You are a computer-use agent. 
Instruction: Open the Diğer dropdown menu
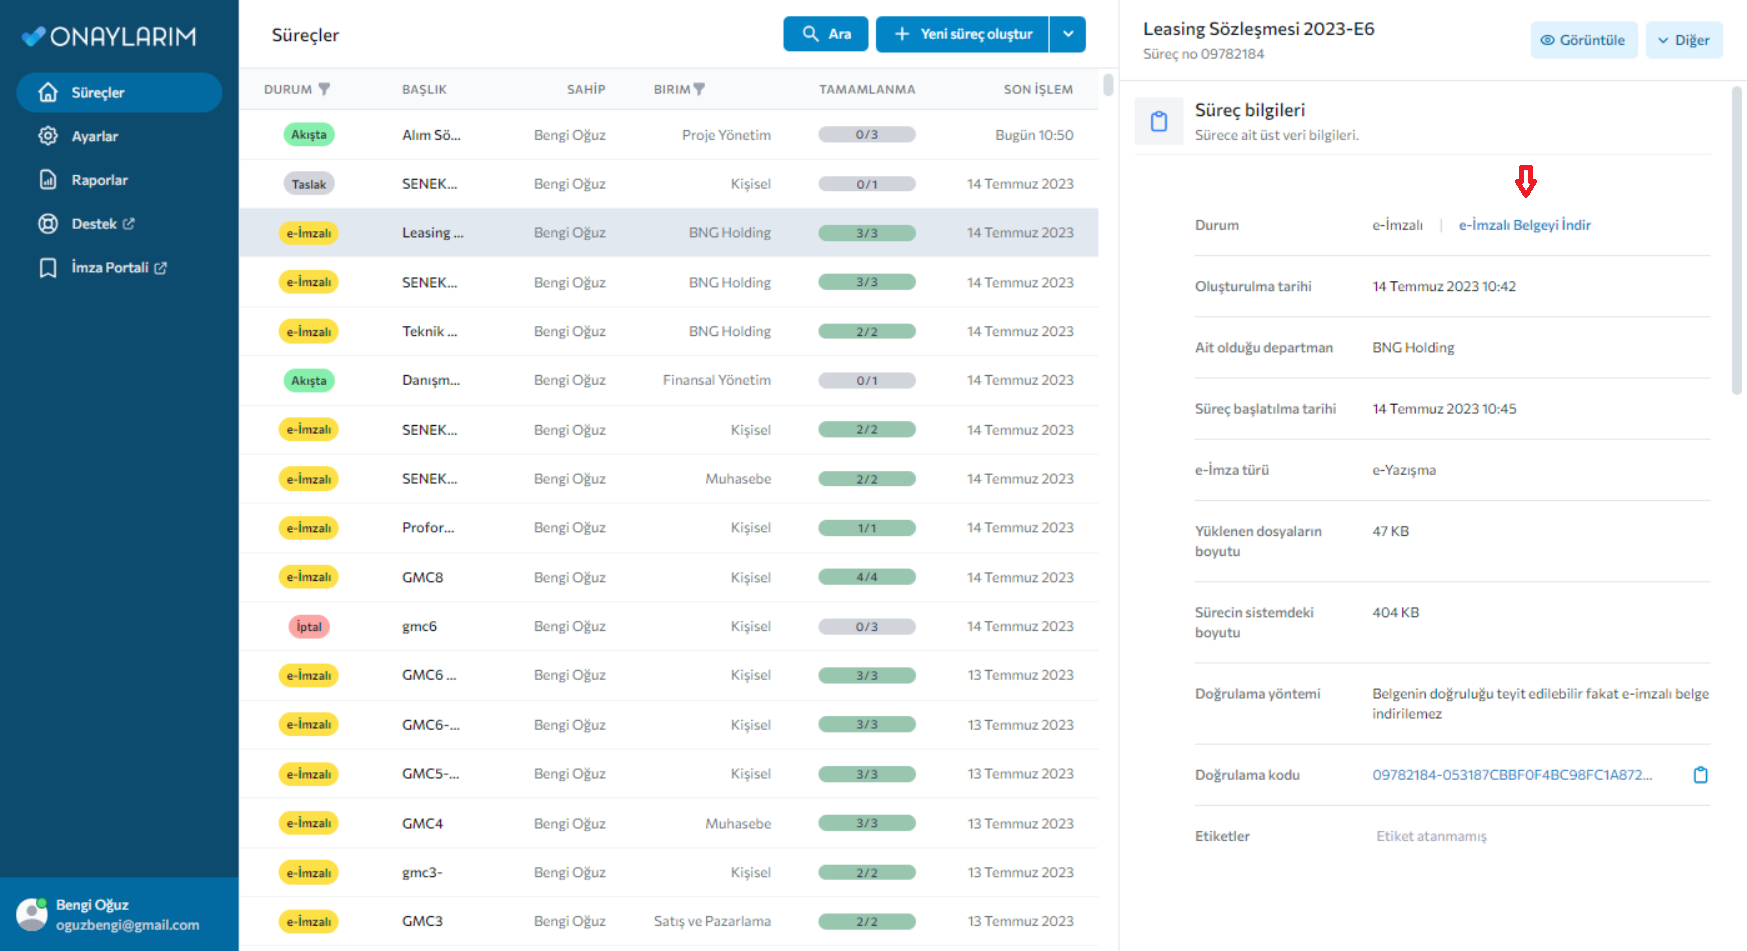1683,40
